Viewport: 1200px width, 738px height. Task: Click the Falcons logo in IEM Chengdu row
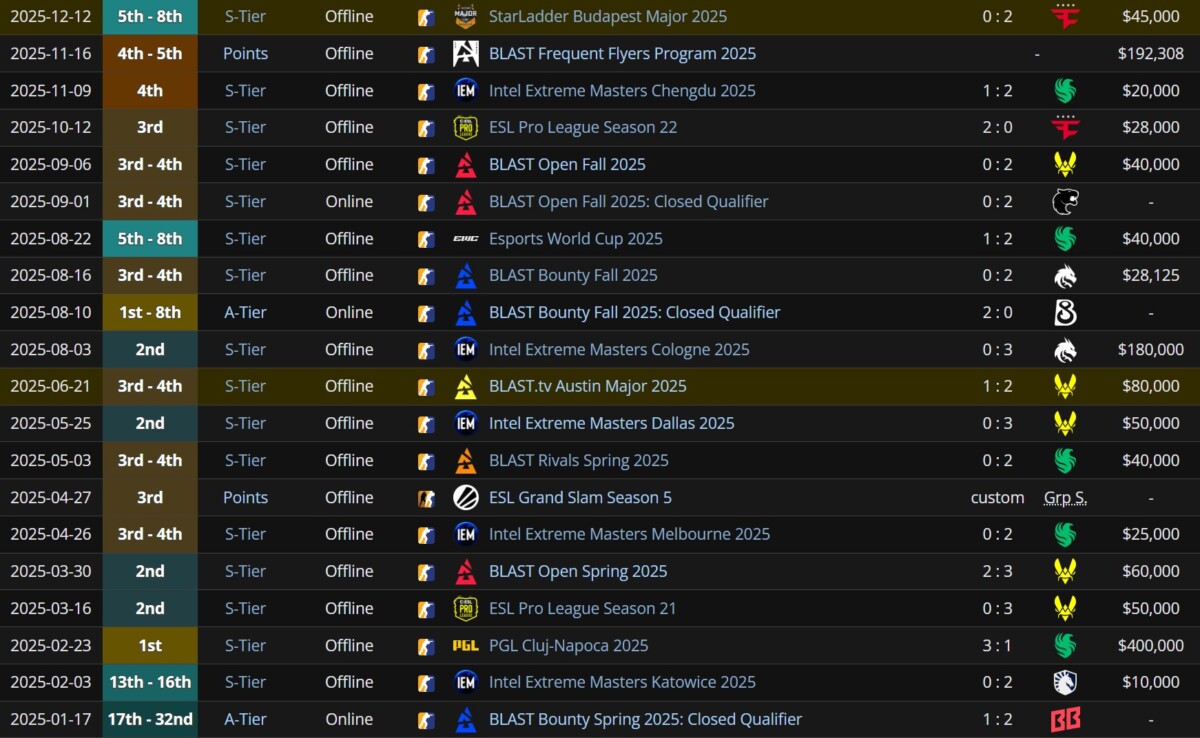(1065, 91)
